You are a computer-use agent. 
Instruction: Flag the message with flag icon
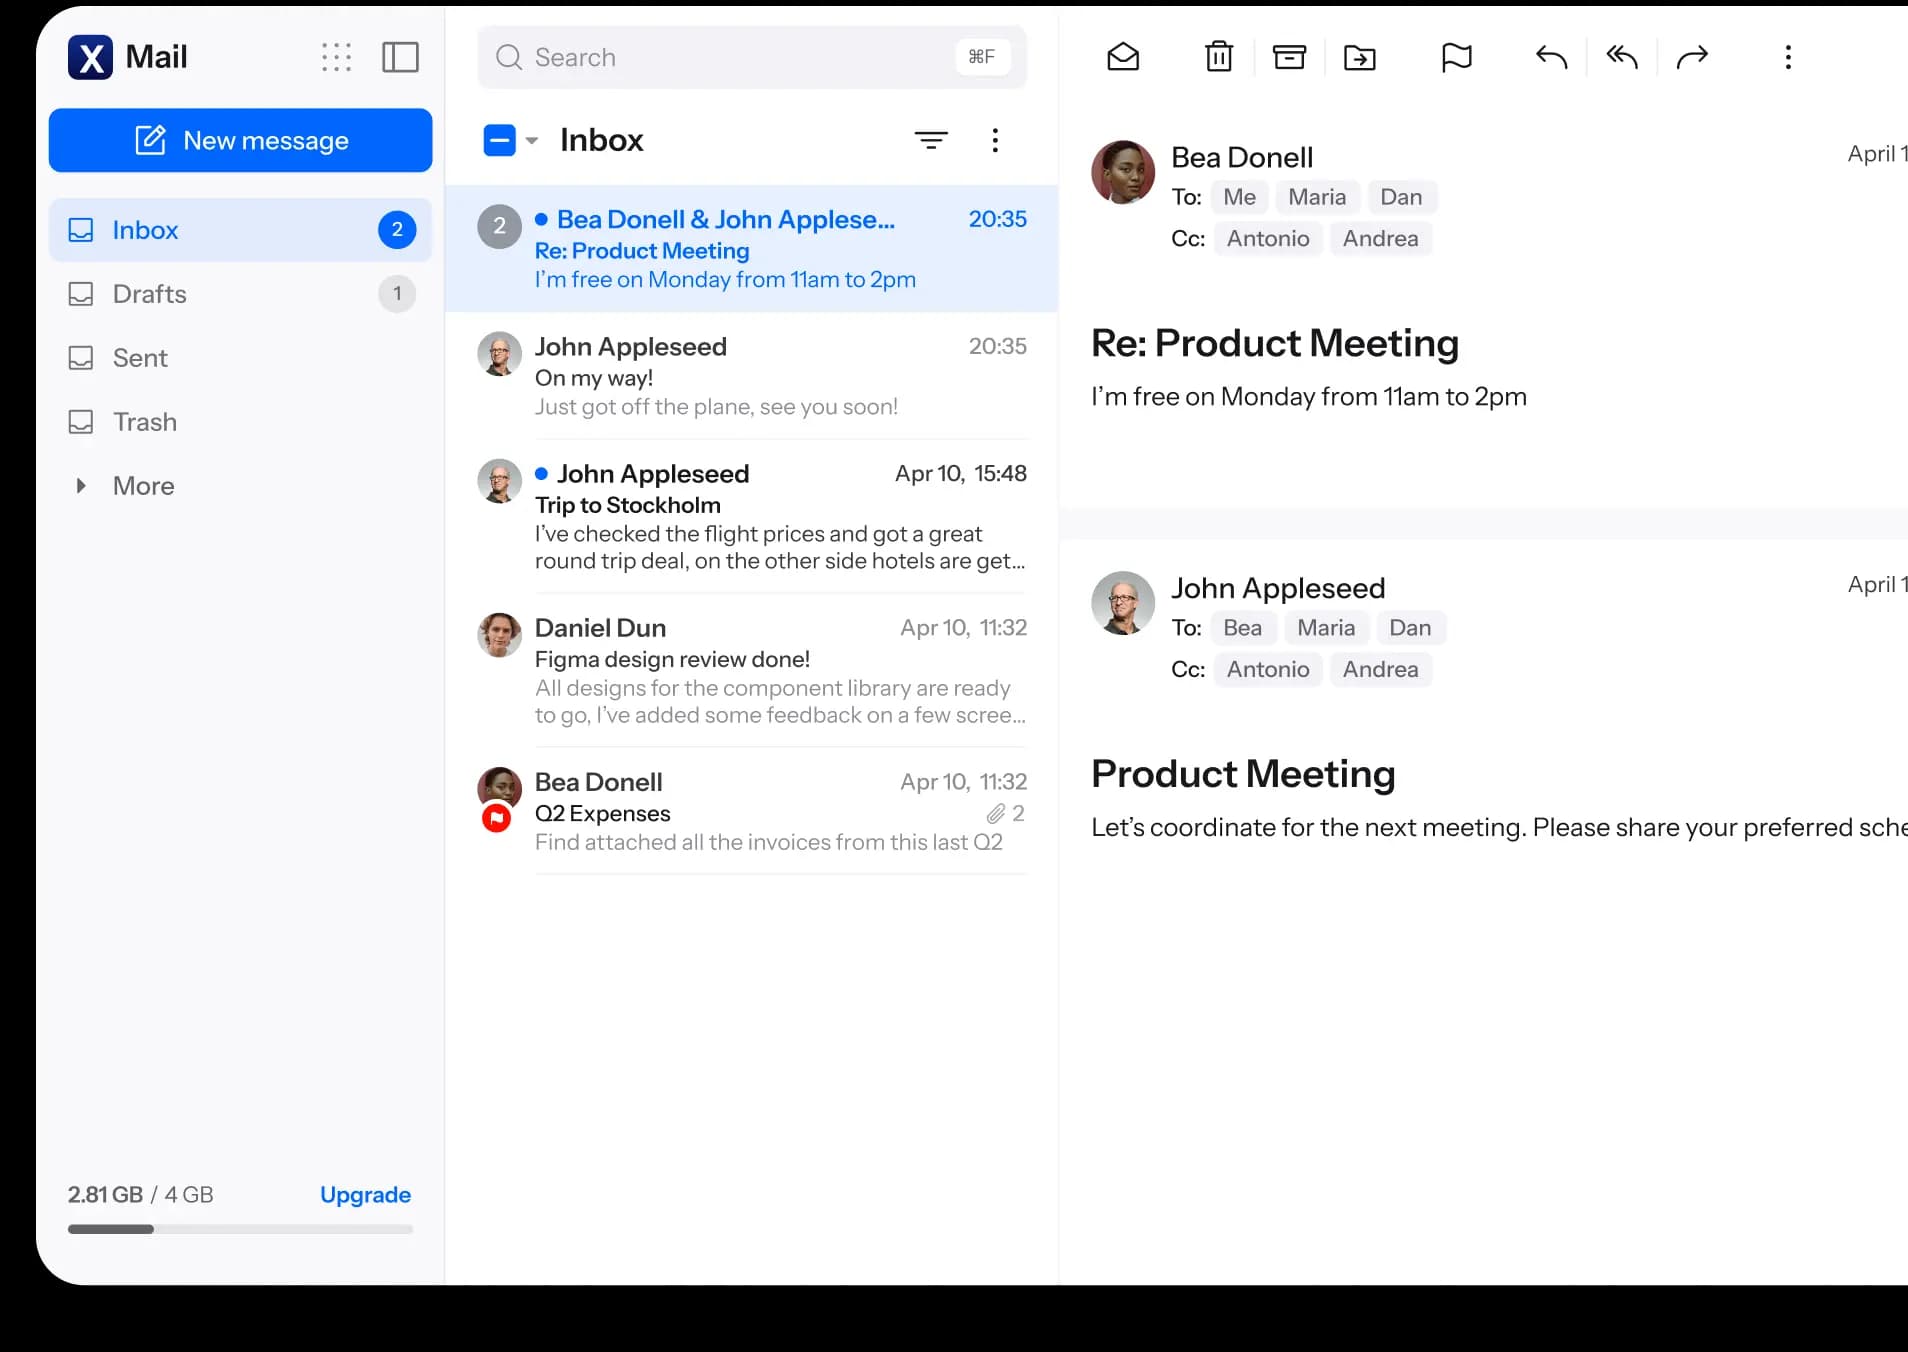coord(1456,57)
